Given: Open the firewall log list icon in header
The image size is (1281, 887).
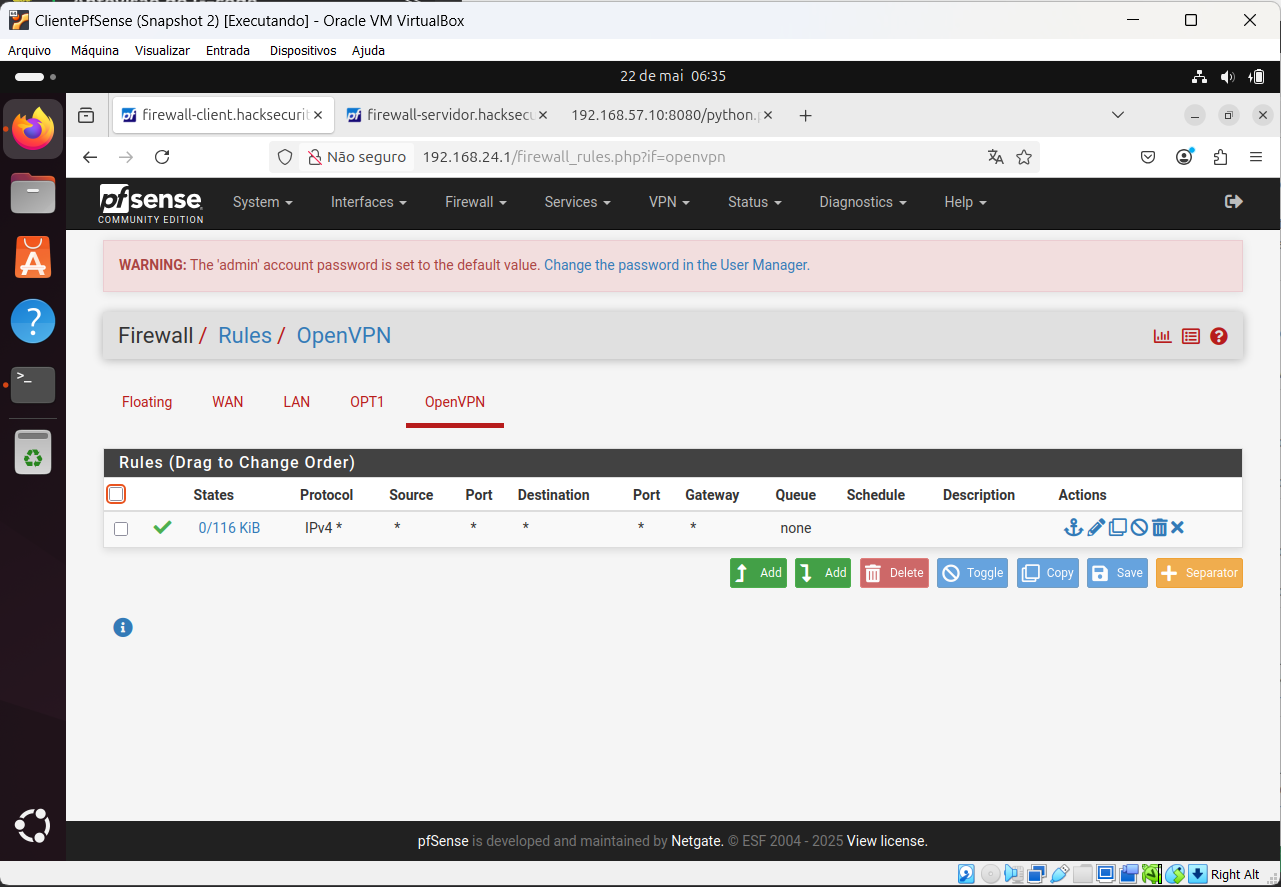Looking at the screenshot, I should pos(1190,336).
